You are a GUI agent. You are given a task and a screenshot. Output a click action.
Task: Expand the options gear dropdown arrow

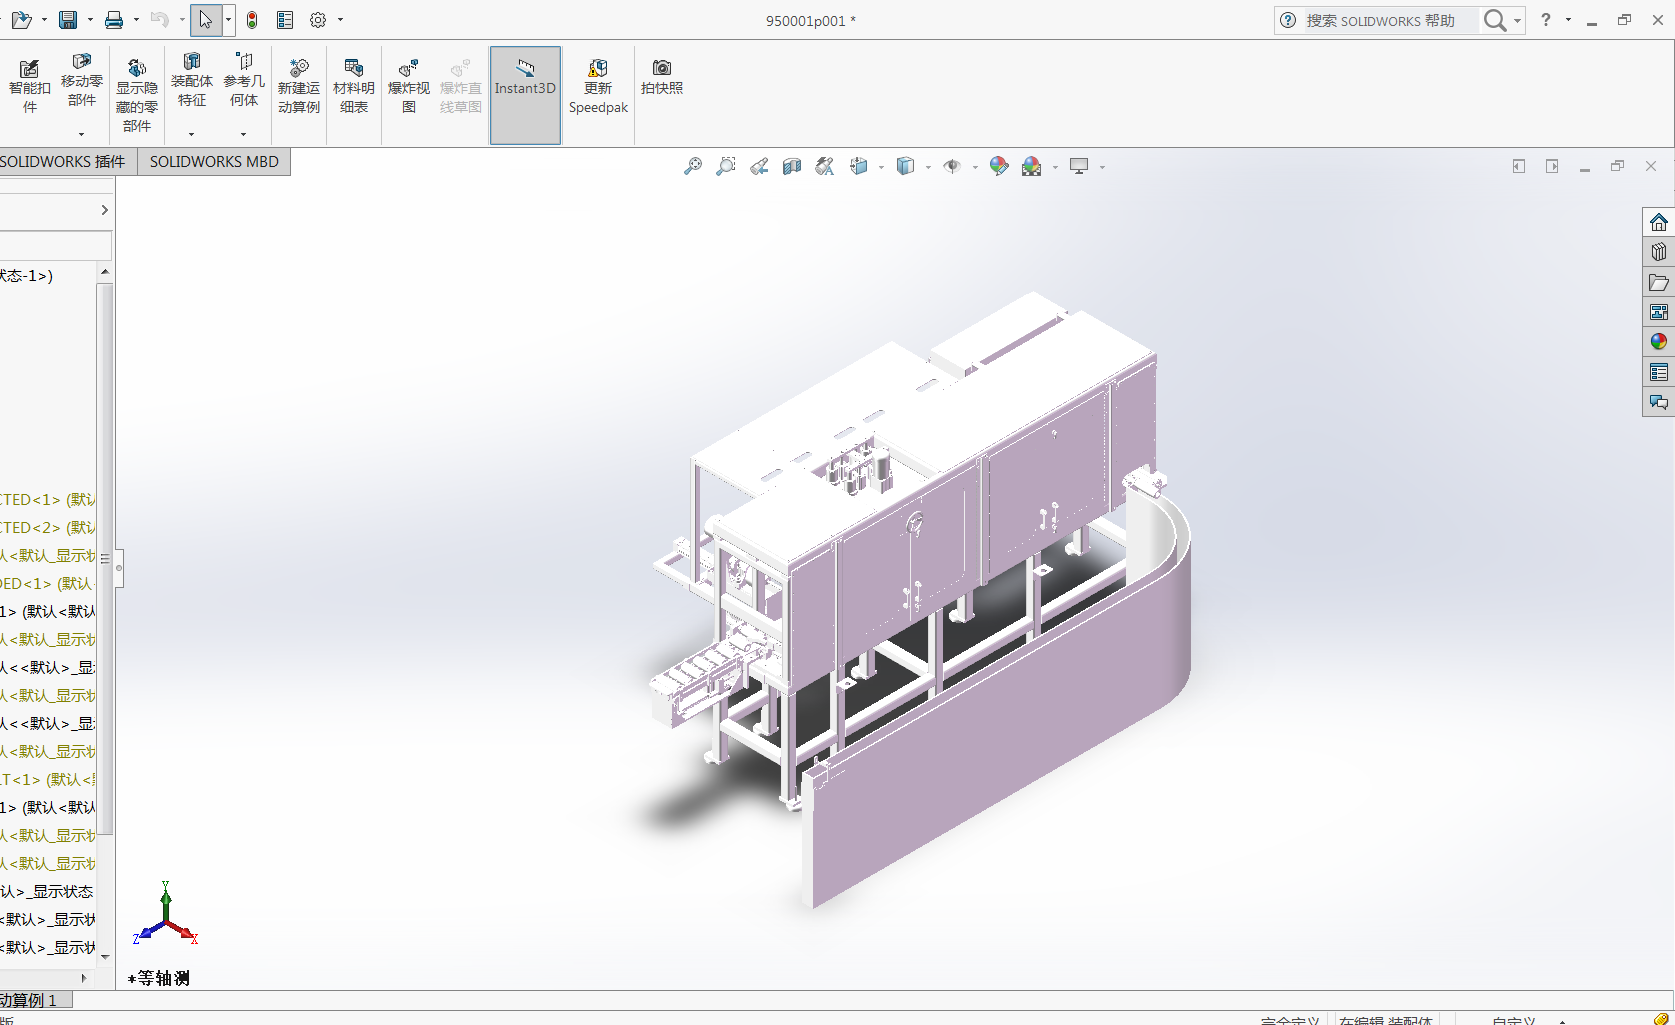[340, 20]
